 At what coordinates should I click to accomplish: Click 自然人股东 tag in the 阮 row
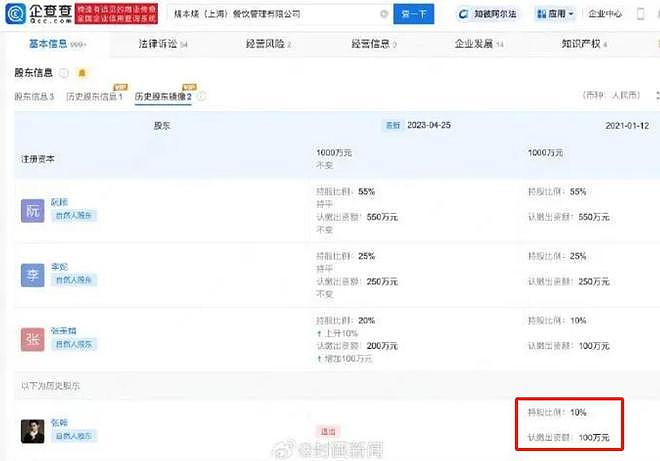(x=74, y=216)
